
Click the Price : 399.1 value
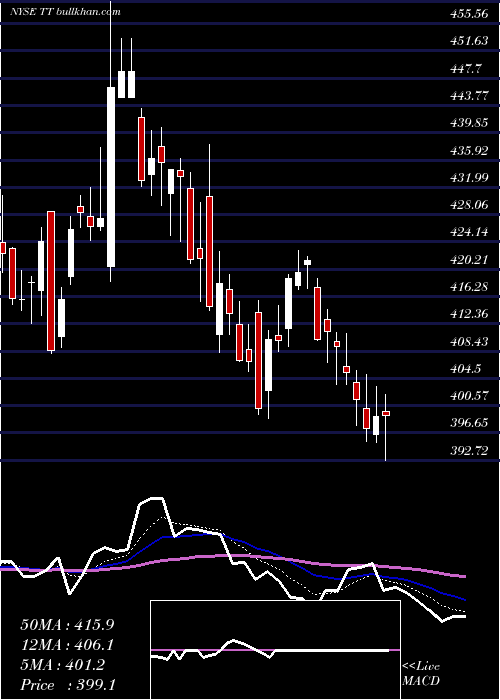click(68, 685)
